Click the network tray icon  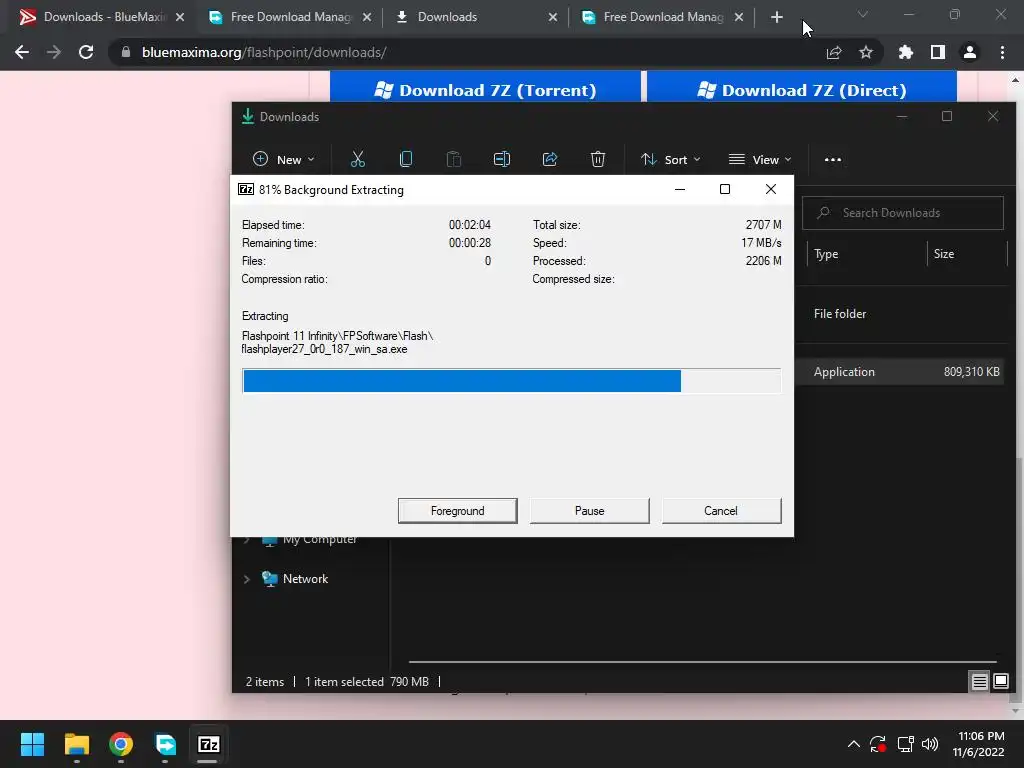pyautogui.click(x=905, y=744)
